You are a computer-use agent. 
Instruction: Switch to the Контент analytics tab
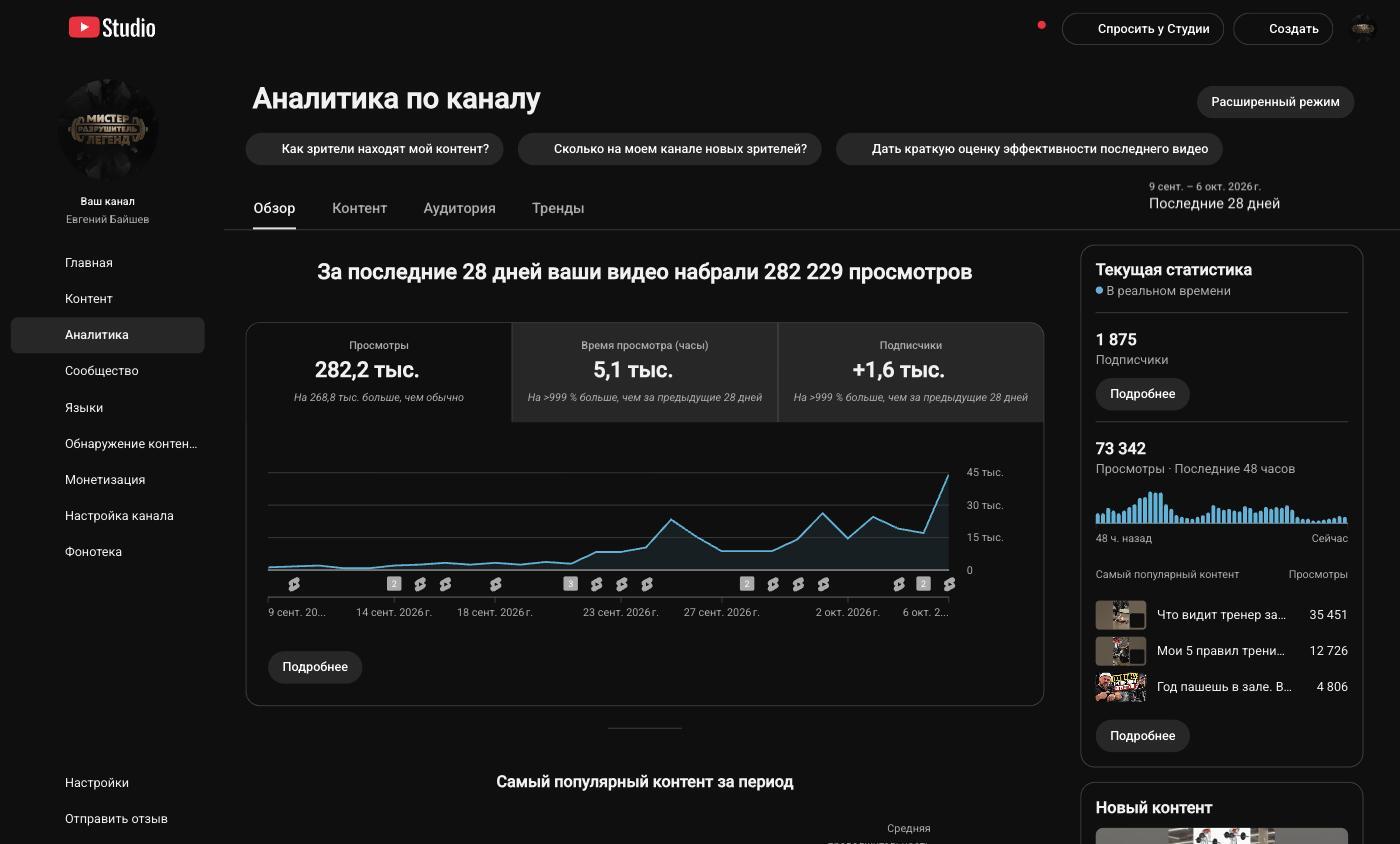coord(359,208)
